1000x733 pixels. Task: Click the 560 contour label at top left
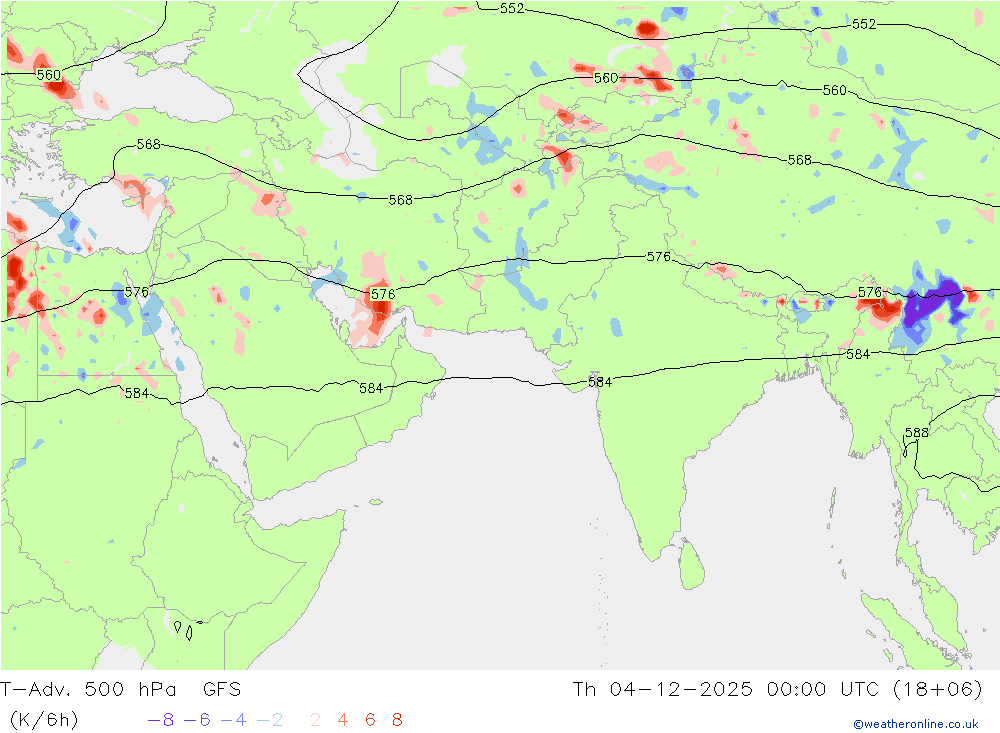coord(48,75)
